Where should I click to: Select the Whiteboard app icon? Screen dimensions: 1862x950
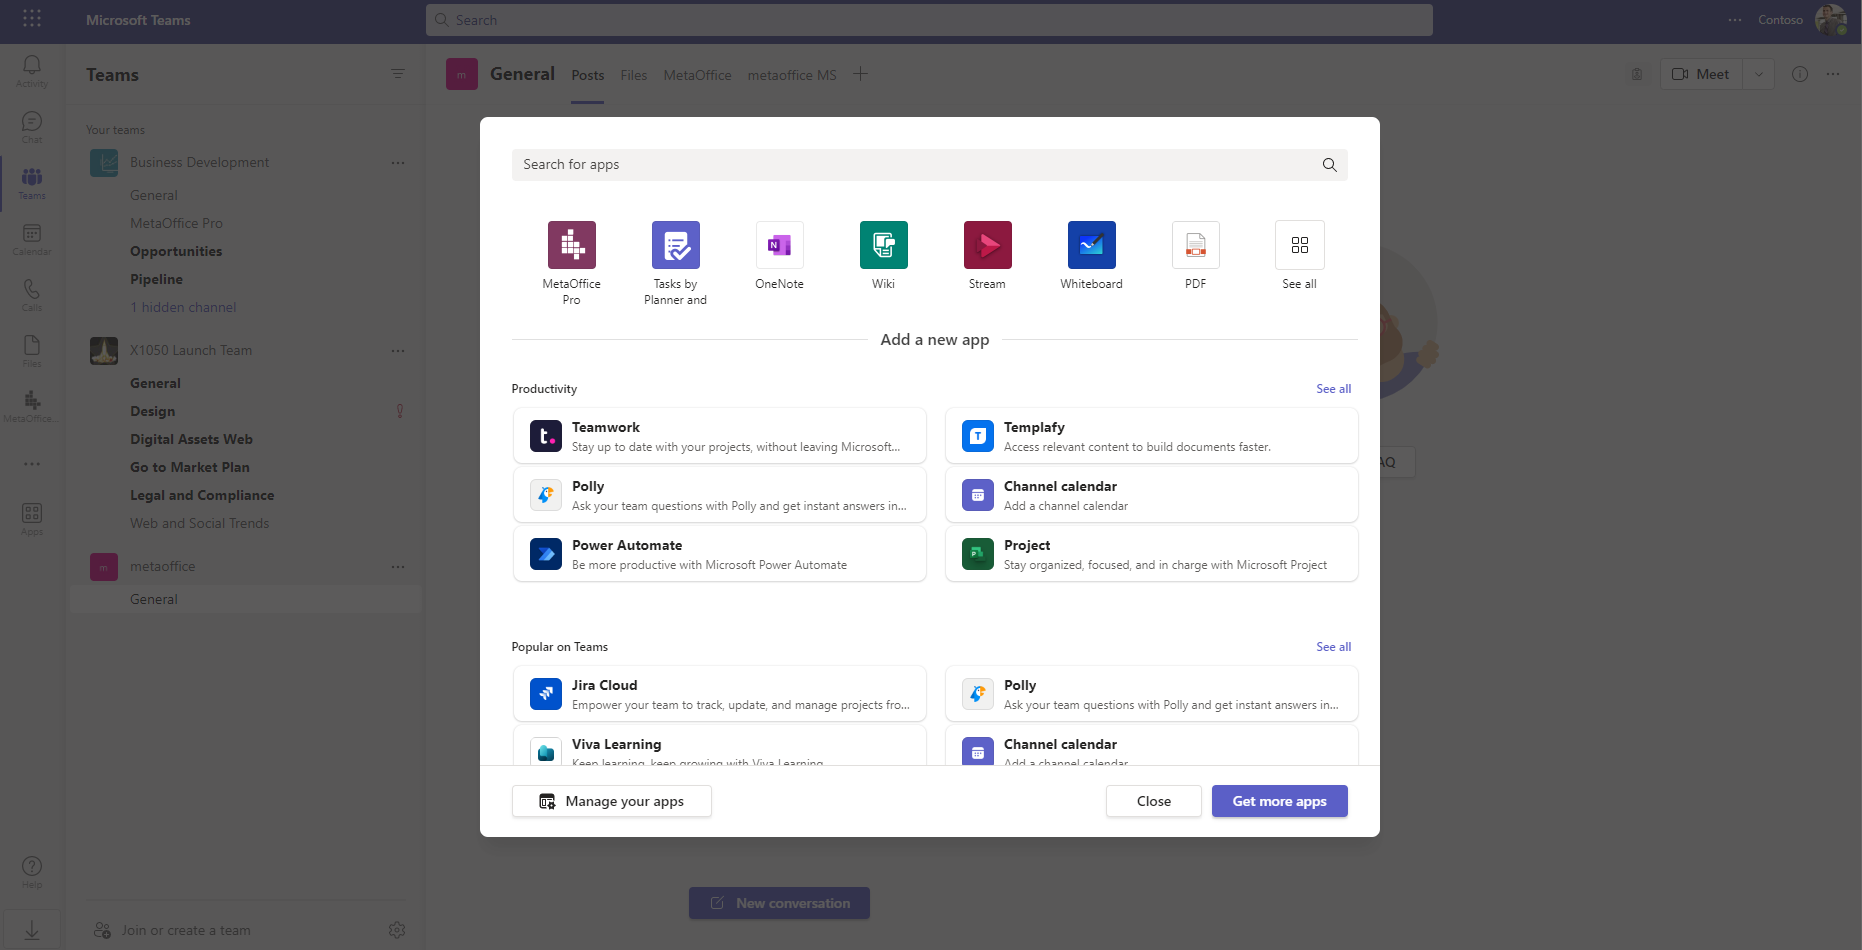pos(1091,245)
